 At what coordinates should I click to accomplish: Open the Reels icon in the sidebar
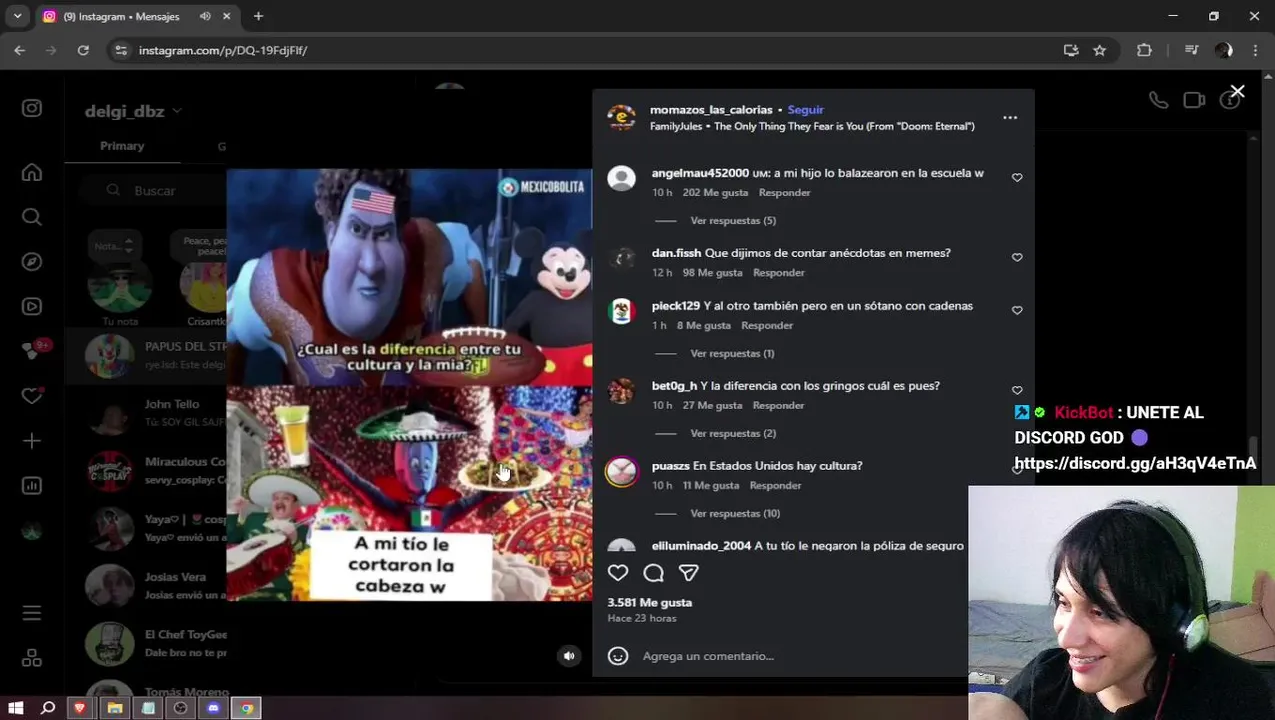point(32,306)
